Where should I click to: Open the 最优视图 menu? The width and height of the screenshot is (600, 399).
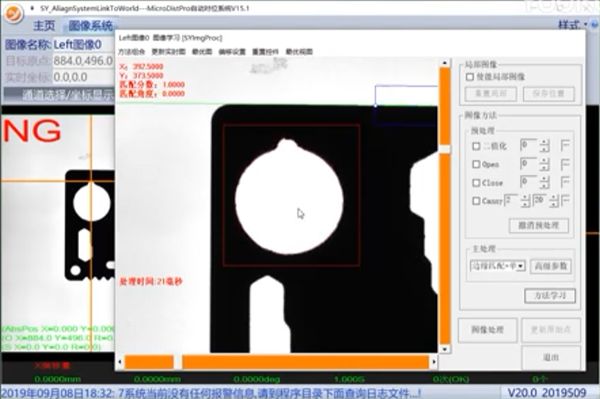[299, 52]
